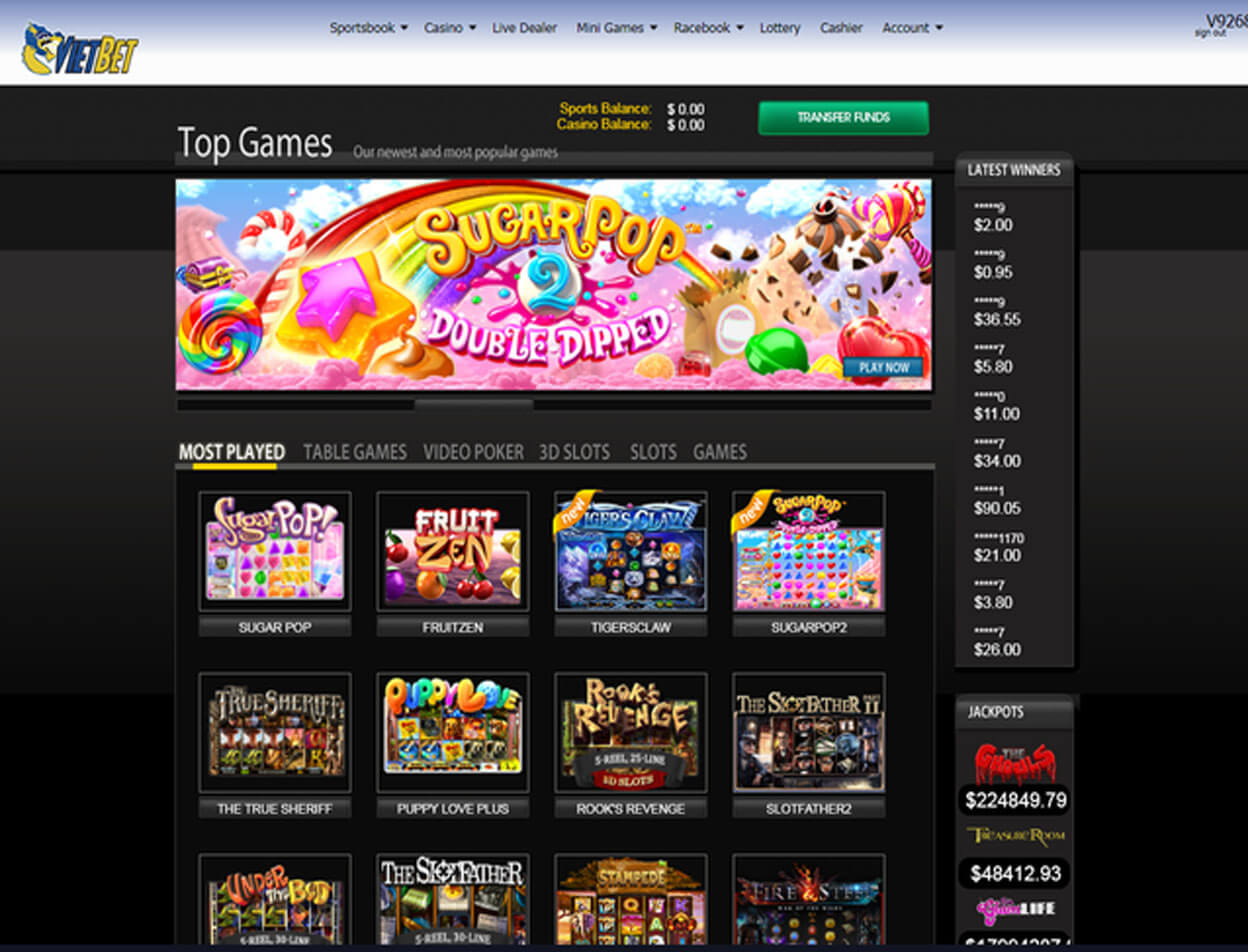Click the $36.55 latest winner entry
The height and width of the screenshot is (952, 1248).
pyautogui.click(x=997, y=320)
